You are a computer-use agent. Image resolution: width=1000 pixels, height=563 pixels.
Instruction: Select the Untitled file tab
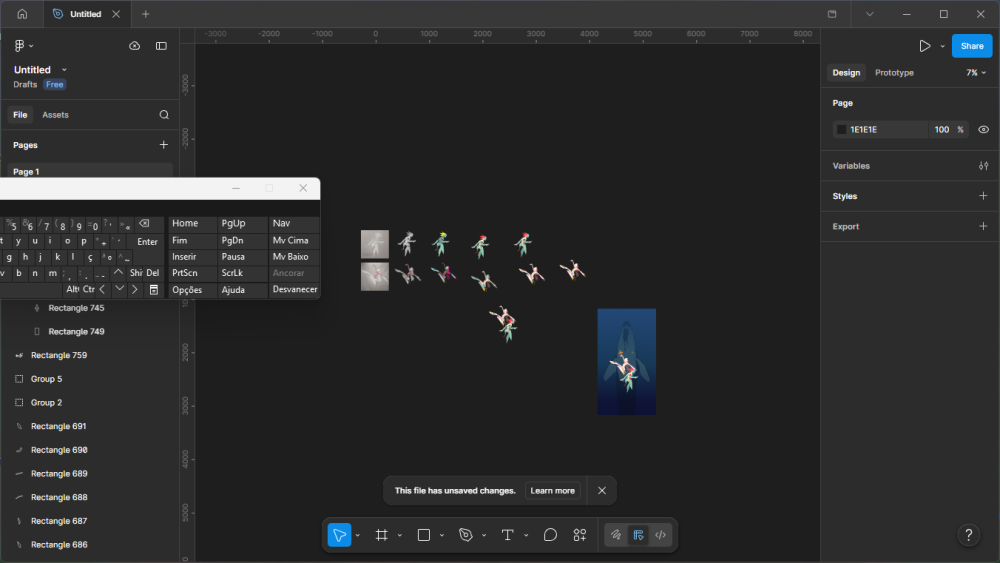tap(85, 14)
